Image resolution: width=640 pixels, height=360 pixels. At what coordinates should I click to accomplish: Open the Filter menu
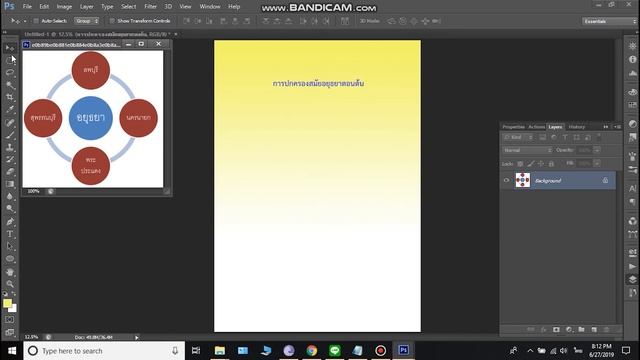(x=150, y=7)
